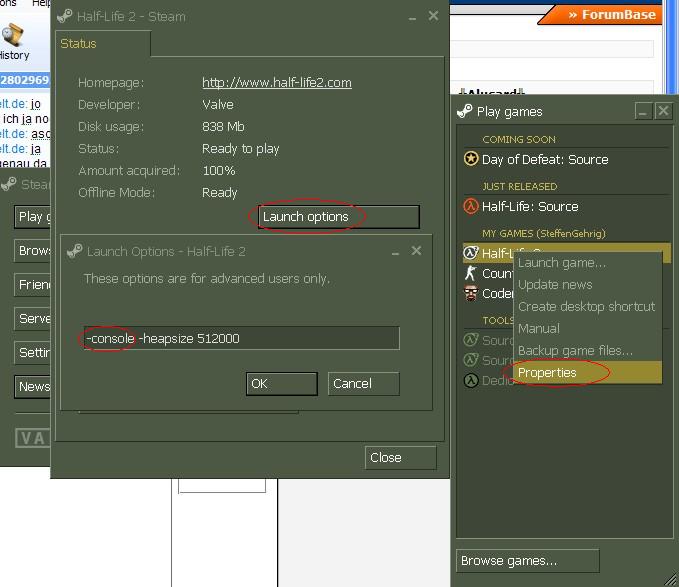The width and height of the screenshot is (679, 587).
Task: Switch to the Status tab
Action: pos(103,44)
